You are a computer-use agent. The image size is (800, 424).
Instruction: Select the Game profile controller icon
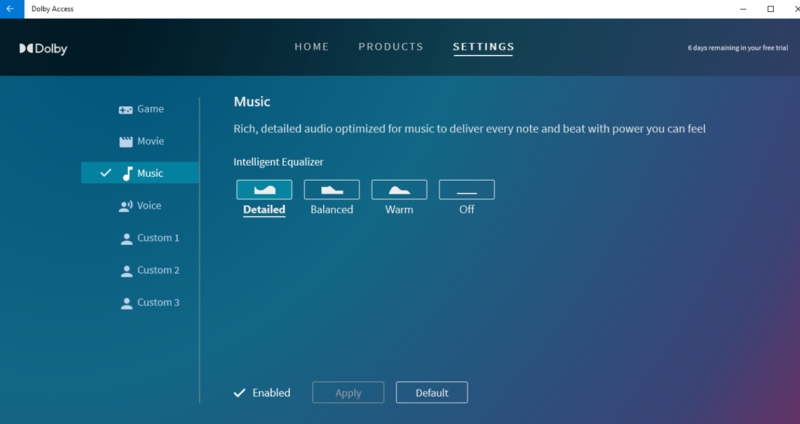[126, 109]
